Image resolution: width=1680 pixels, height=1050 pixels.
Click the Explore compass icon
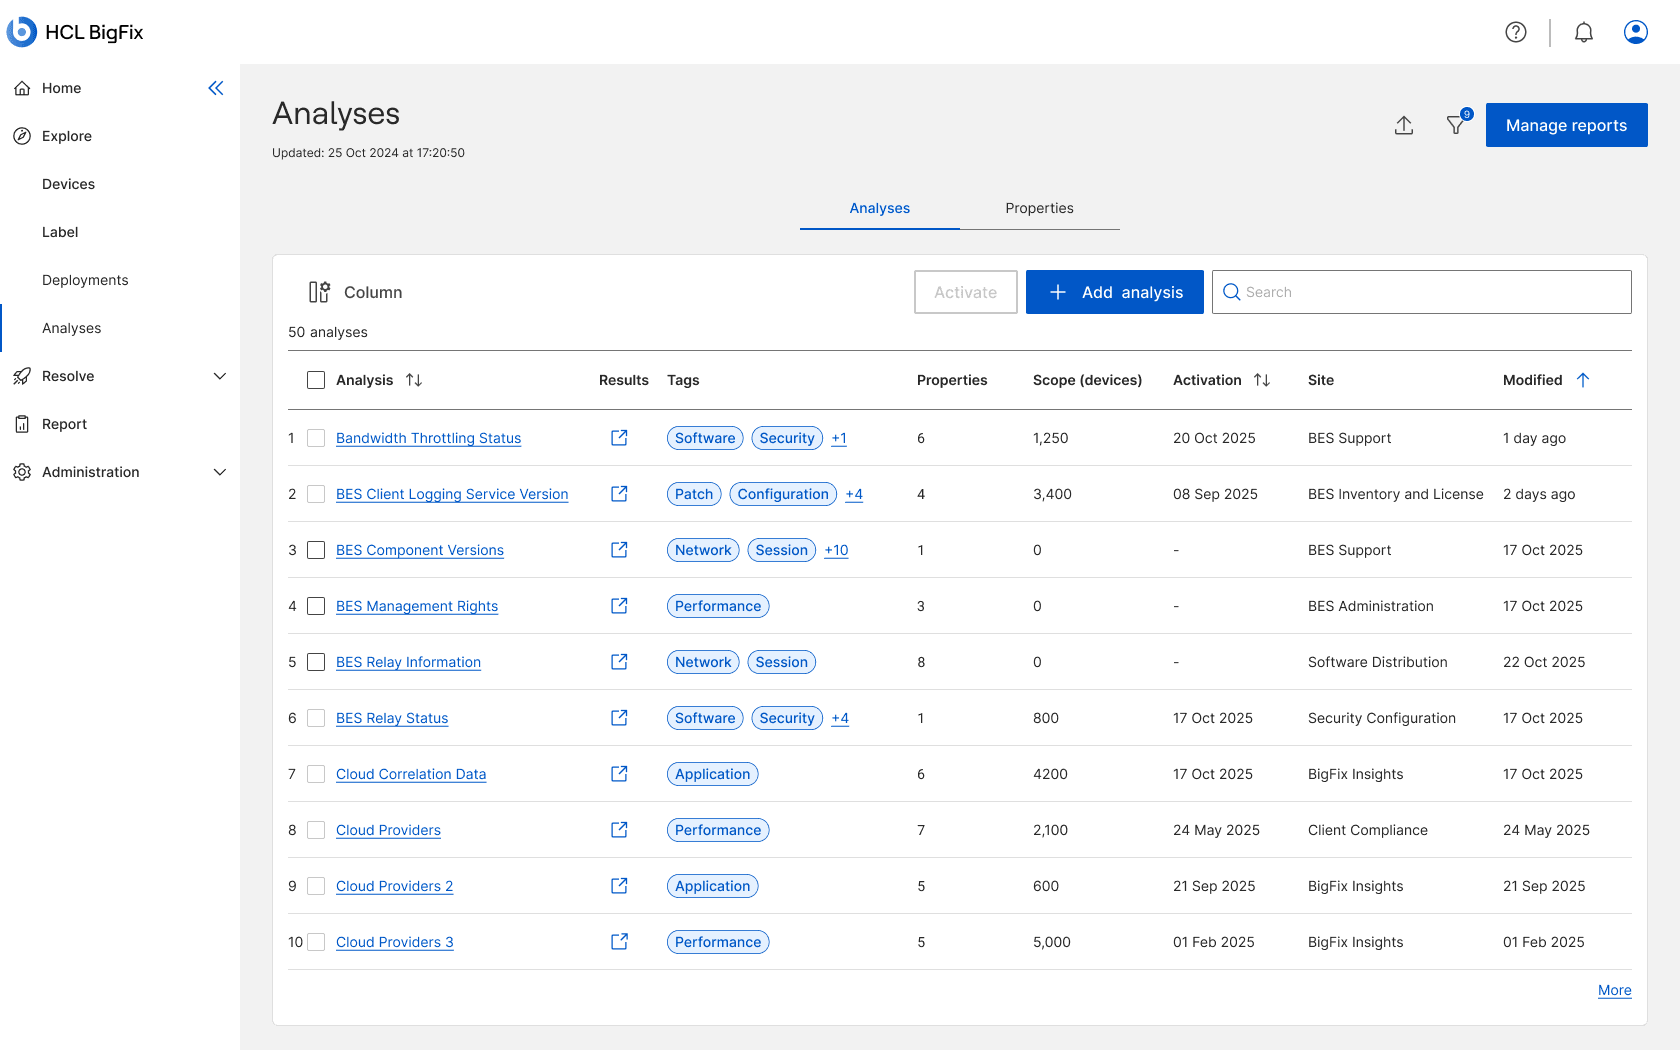pos(22,136)
